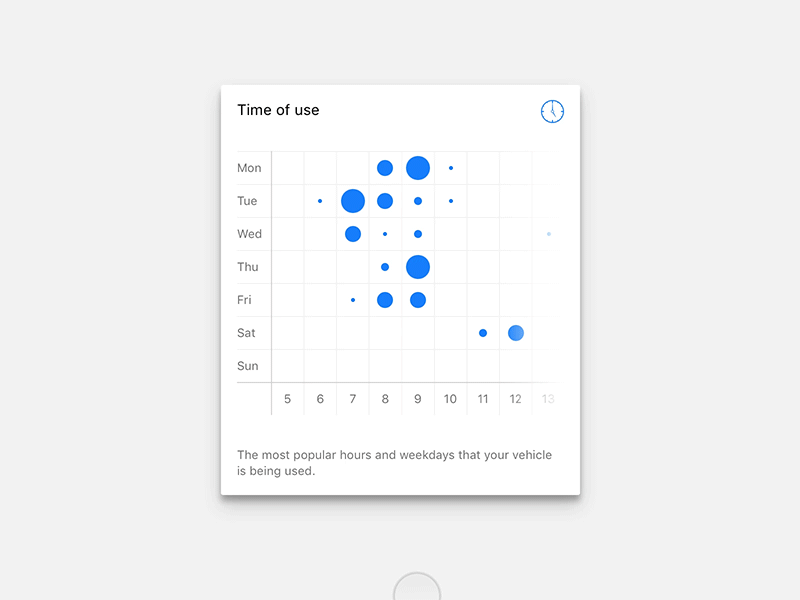This screenshot has height=600, width=800.
Task: Select the tiny Tuesday dot at hour 6
Action: coord(320,200)
